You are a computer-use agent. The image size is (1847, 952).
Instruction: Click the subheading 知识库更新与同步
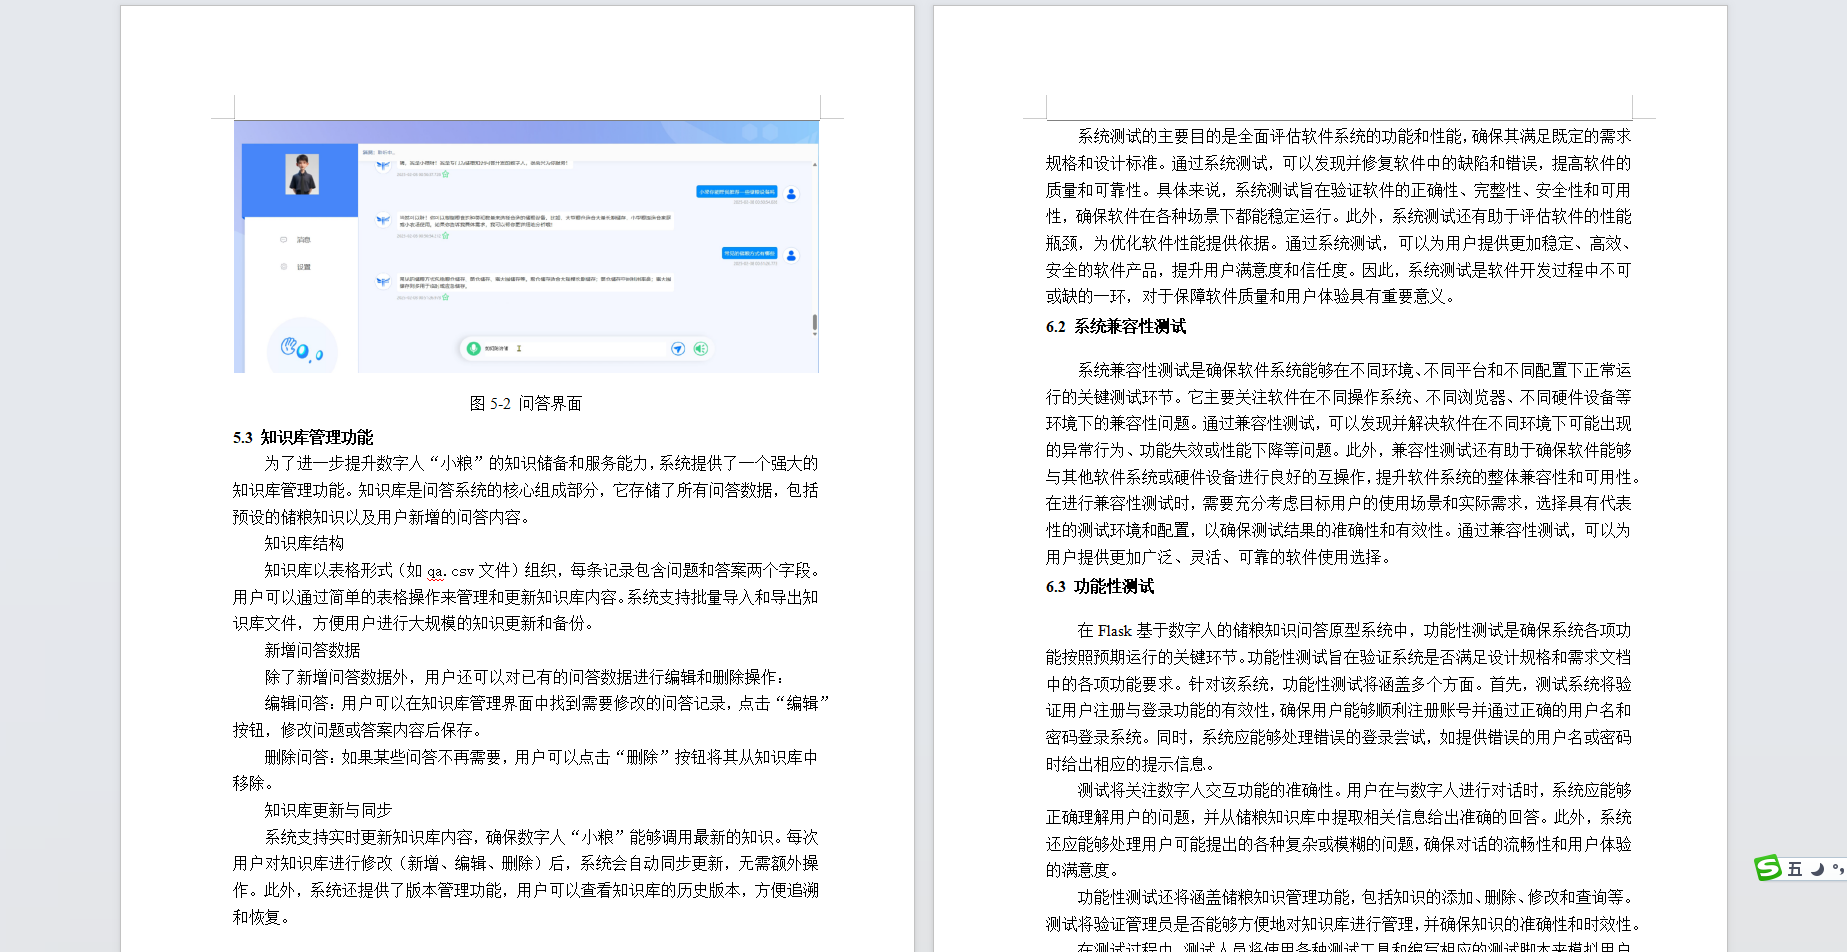click(328, 810)
